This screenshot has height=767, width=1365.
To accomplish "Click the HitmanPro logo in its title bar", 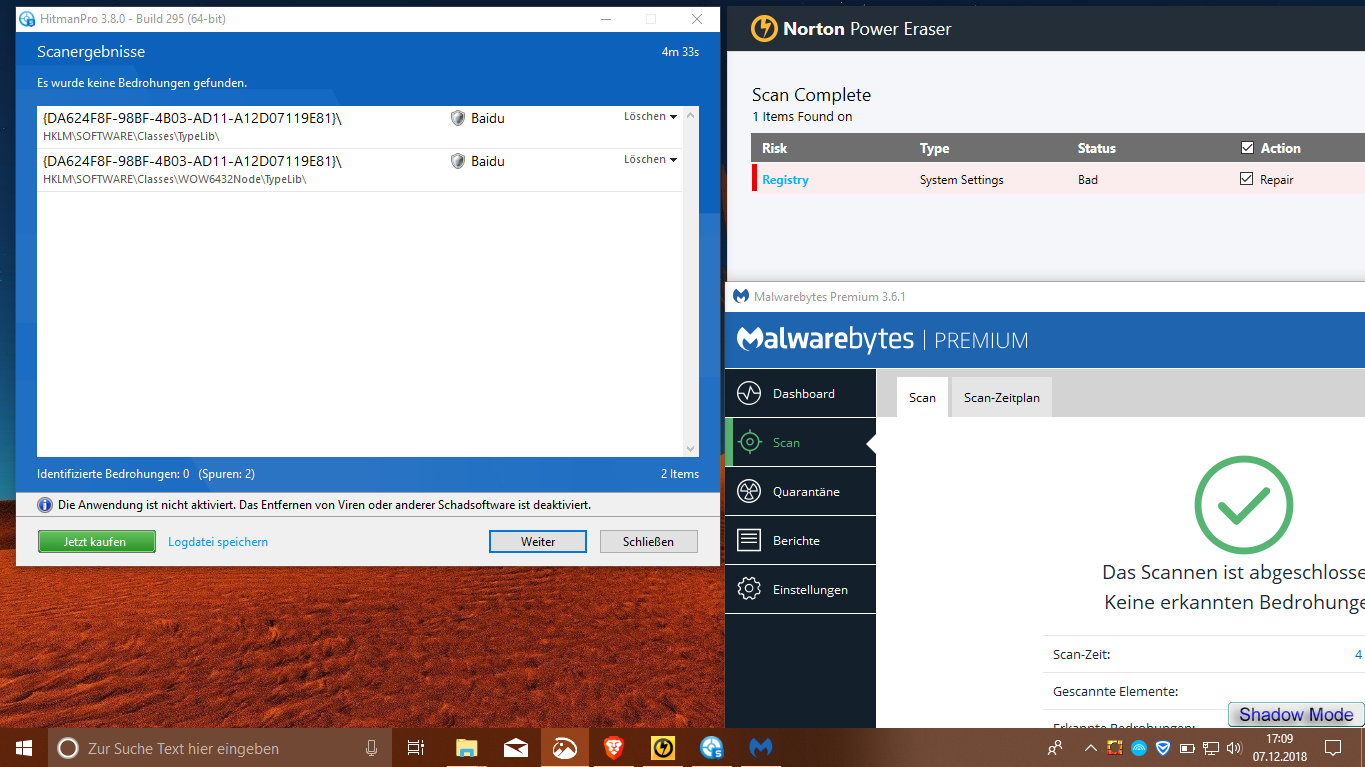I will 27,19.
